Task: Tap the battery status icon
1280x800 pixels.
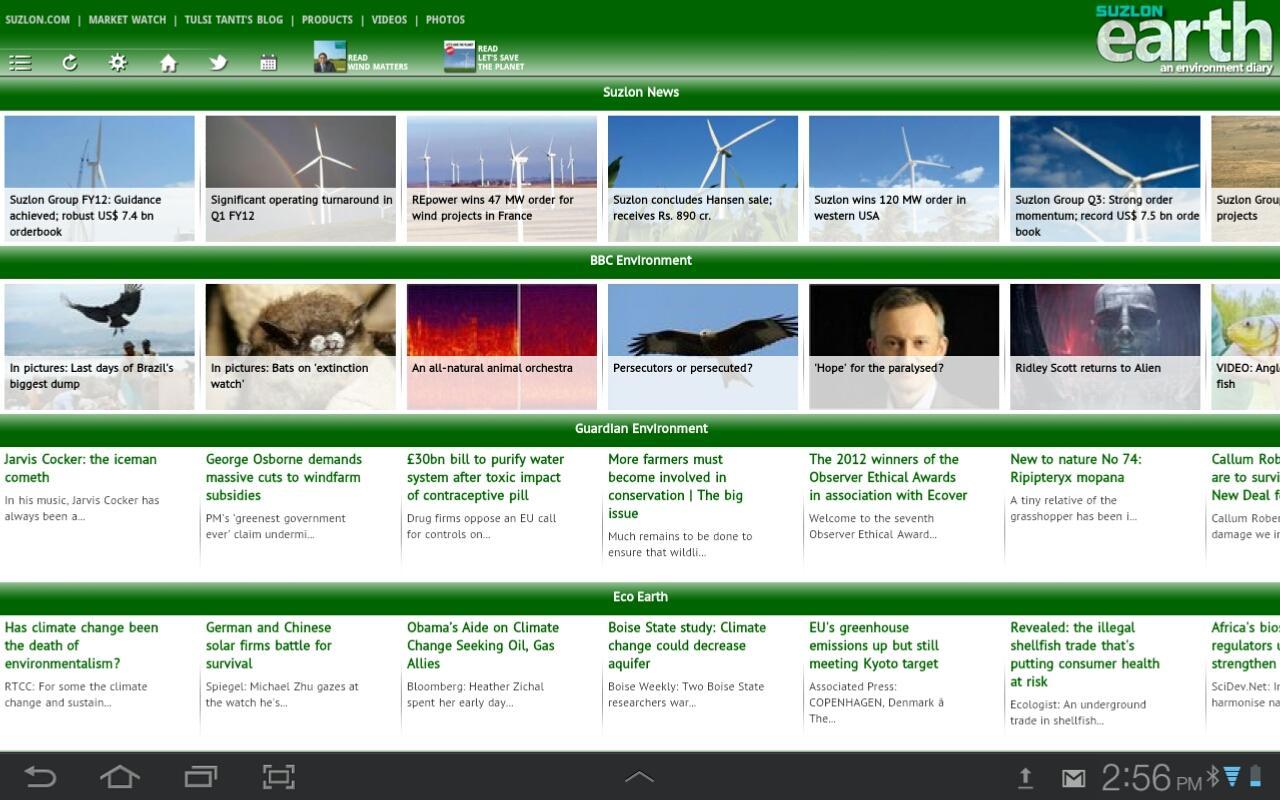Action: (1256, 776)
